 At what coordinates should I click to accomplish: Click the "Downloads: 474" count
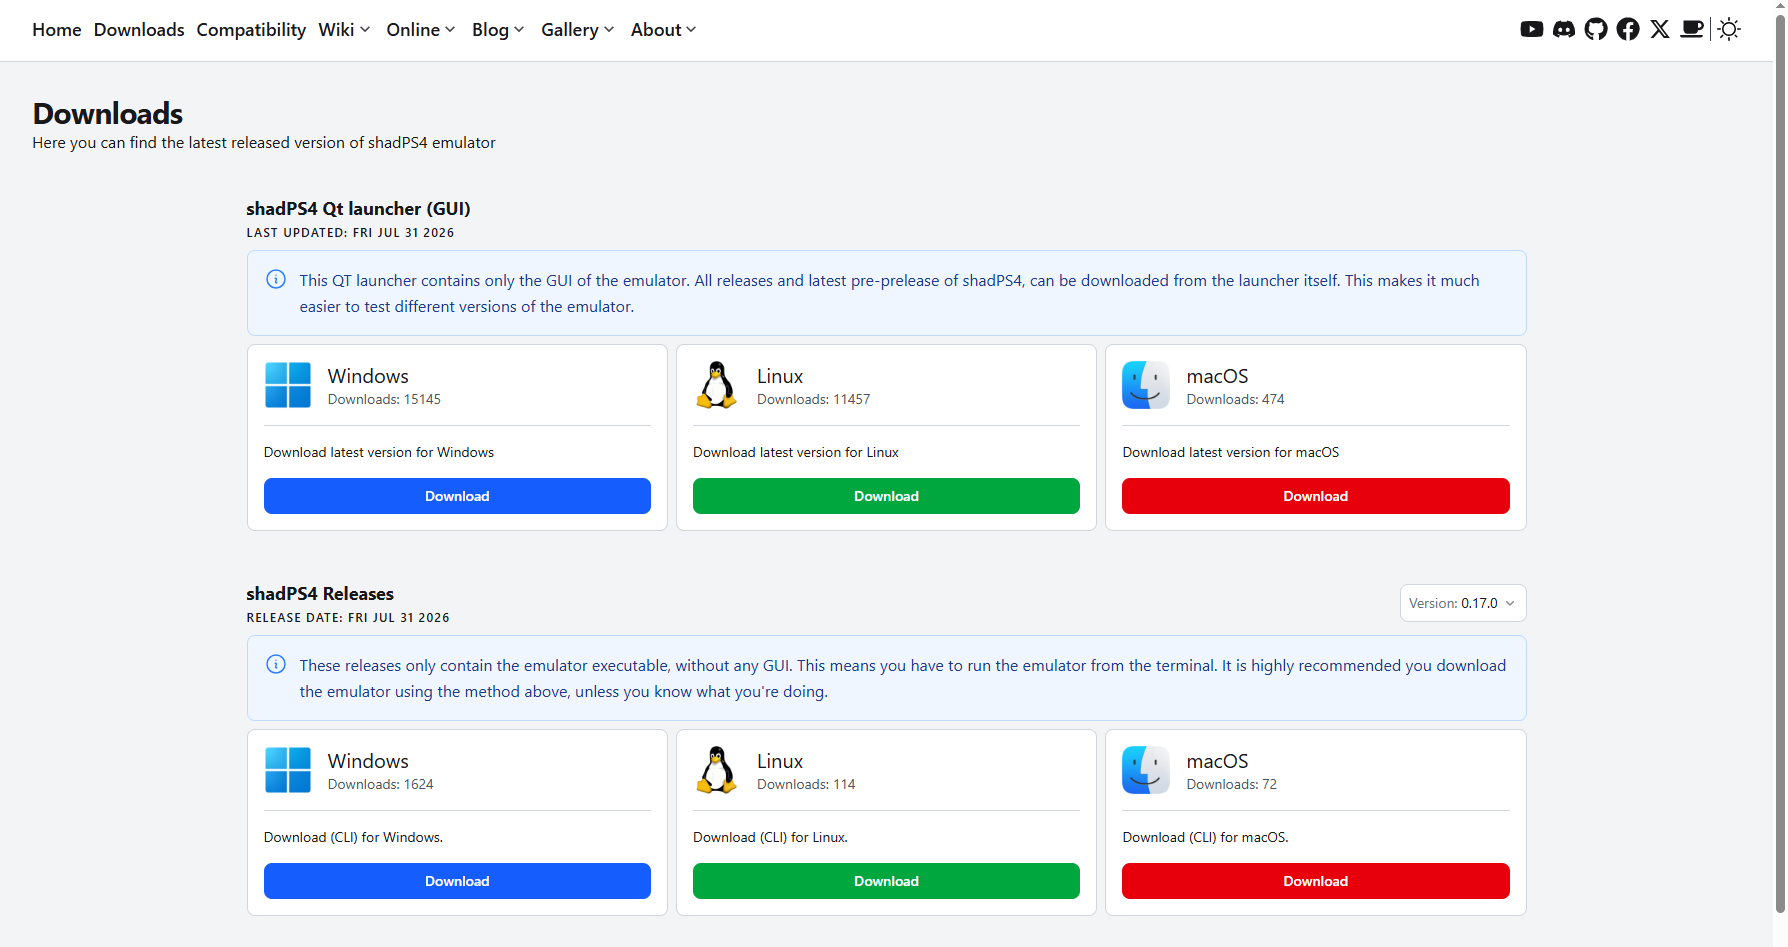tap(1236, 399)
